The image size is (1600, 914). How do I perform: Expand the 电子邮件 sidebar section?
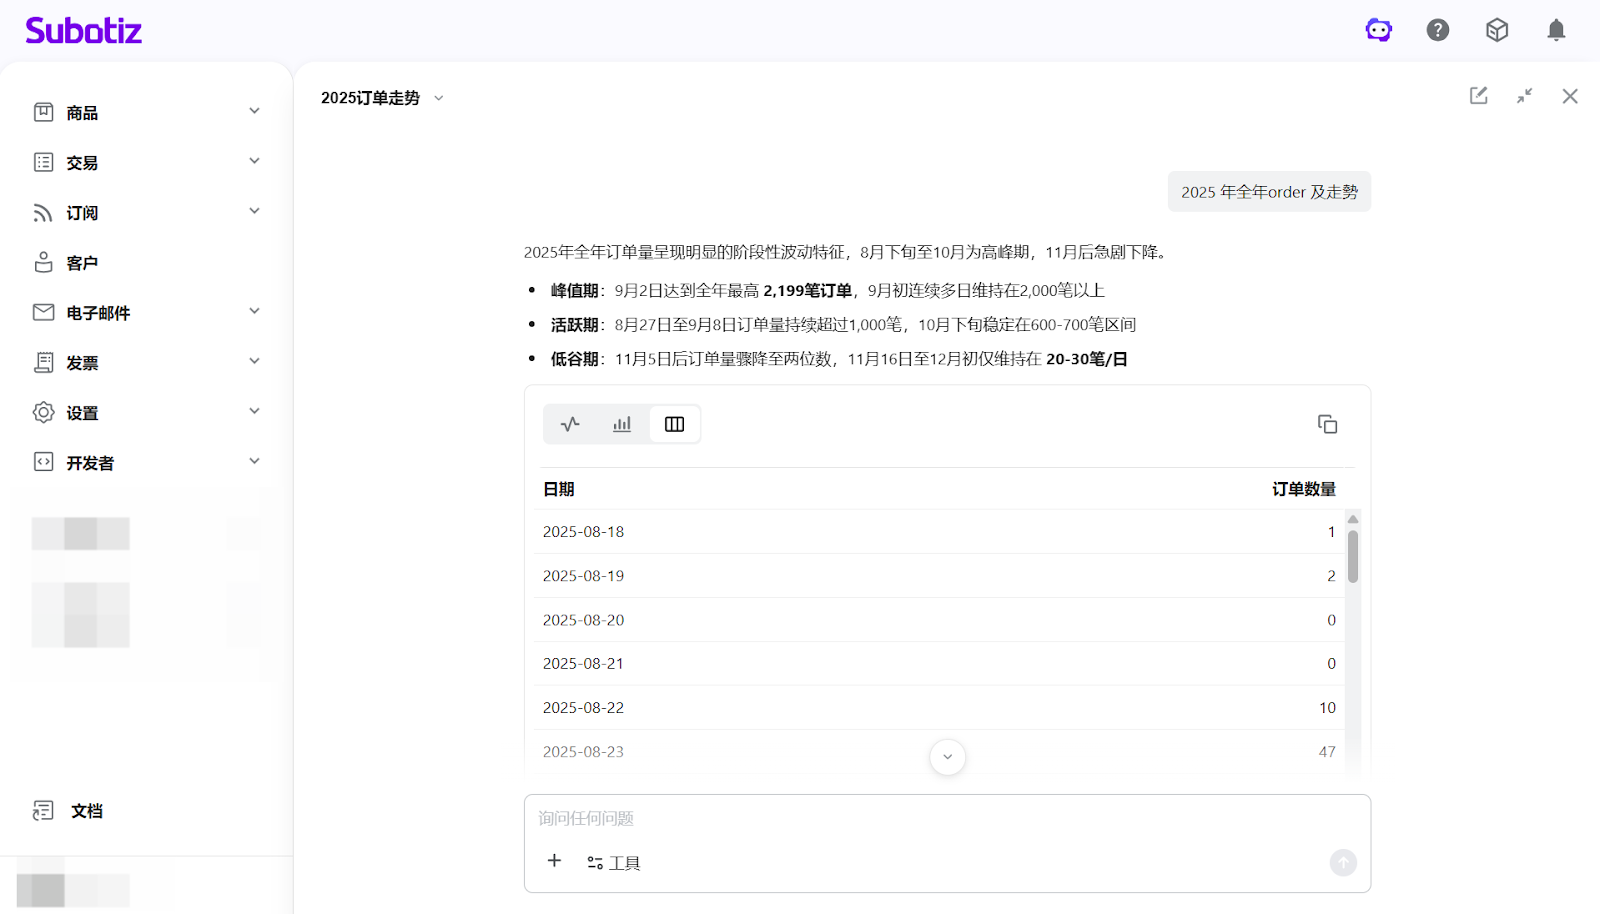pos(147,312)
